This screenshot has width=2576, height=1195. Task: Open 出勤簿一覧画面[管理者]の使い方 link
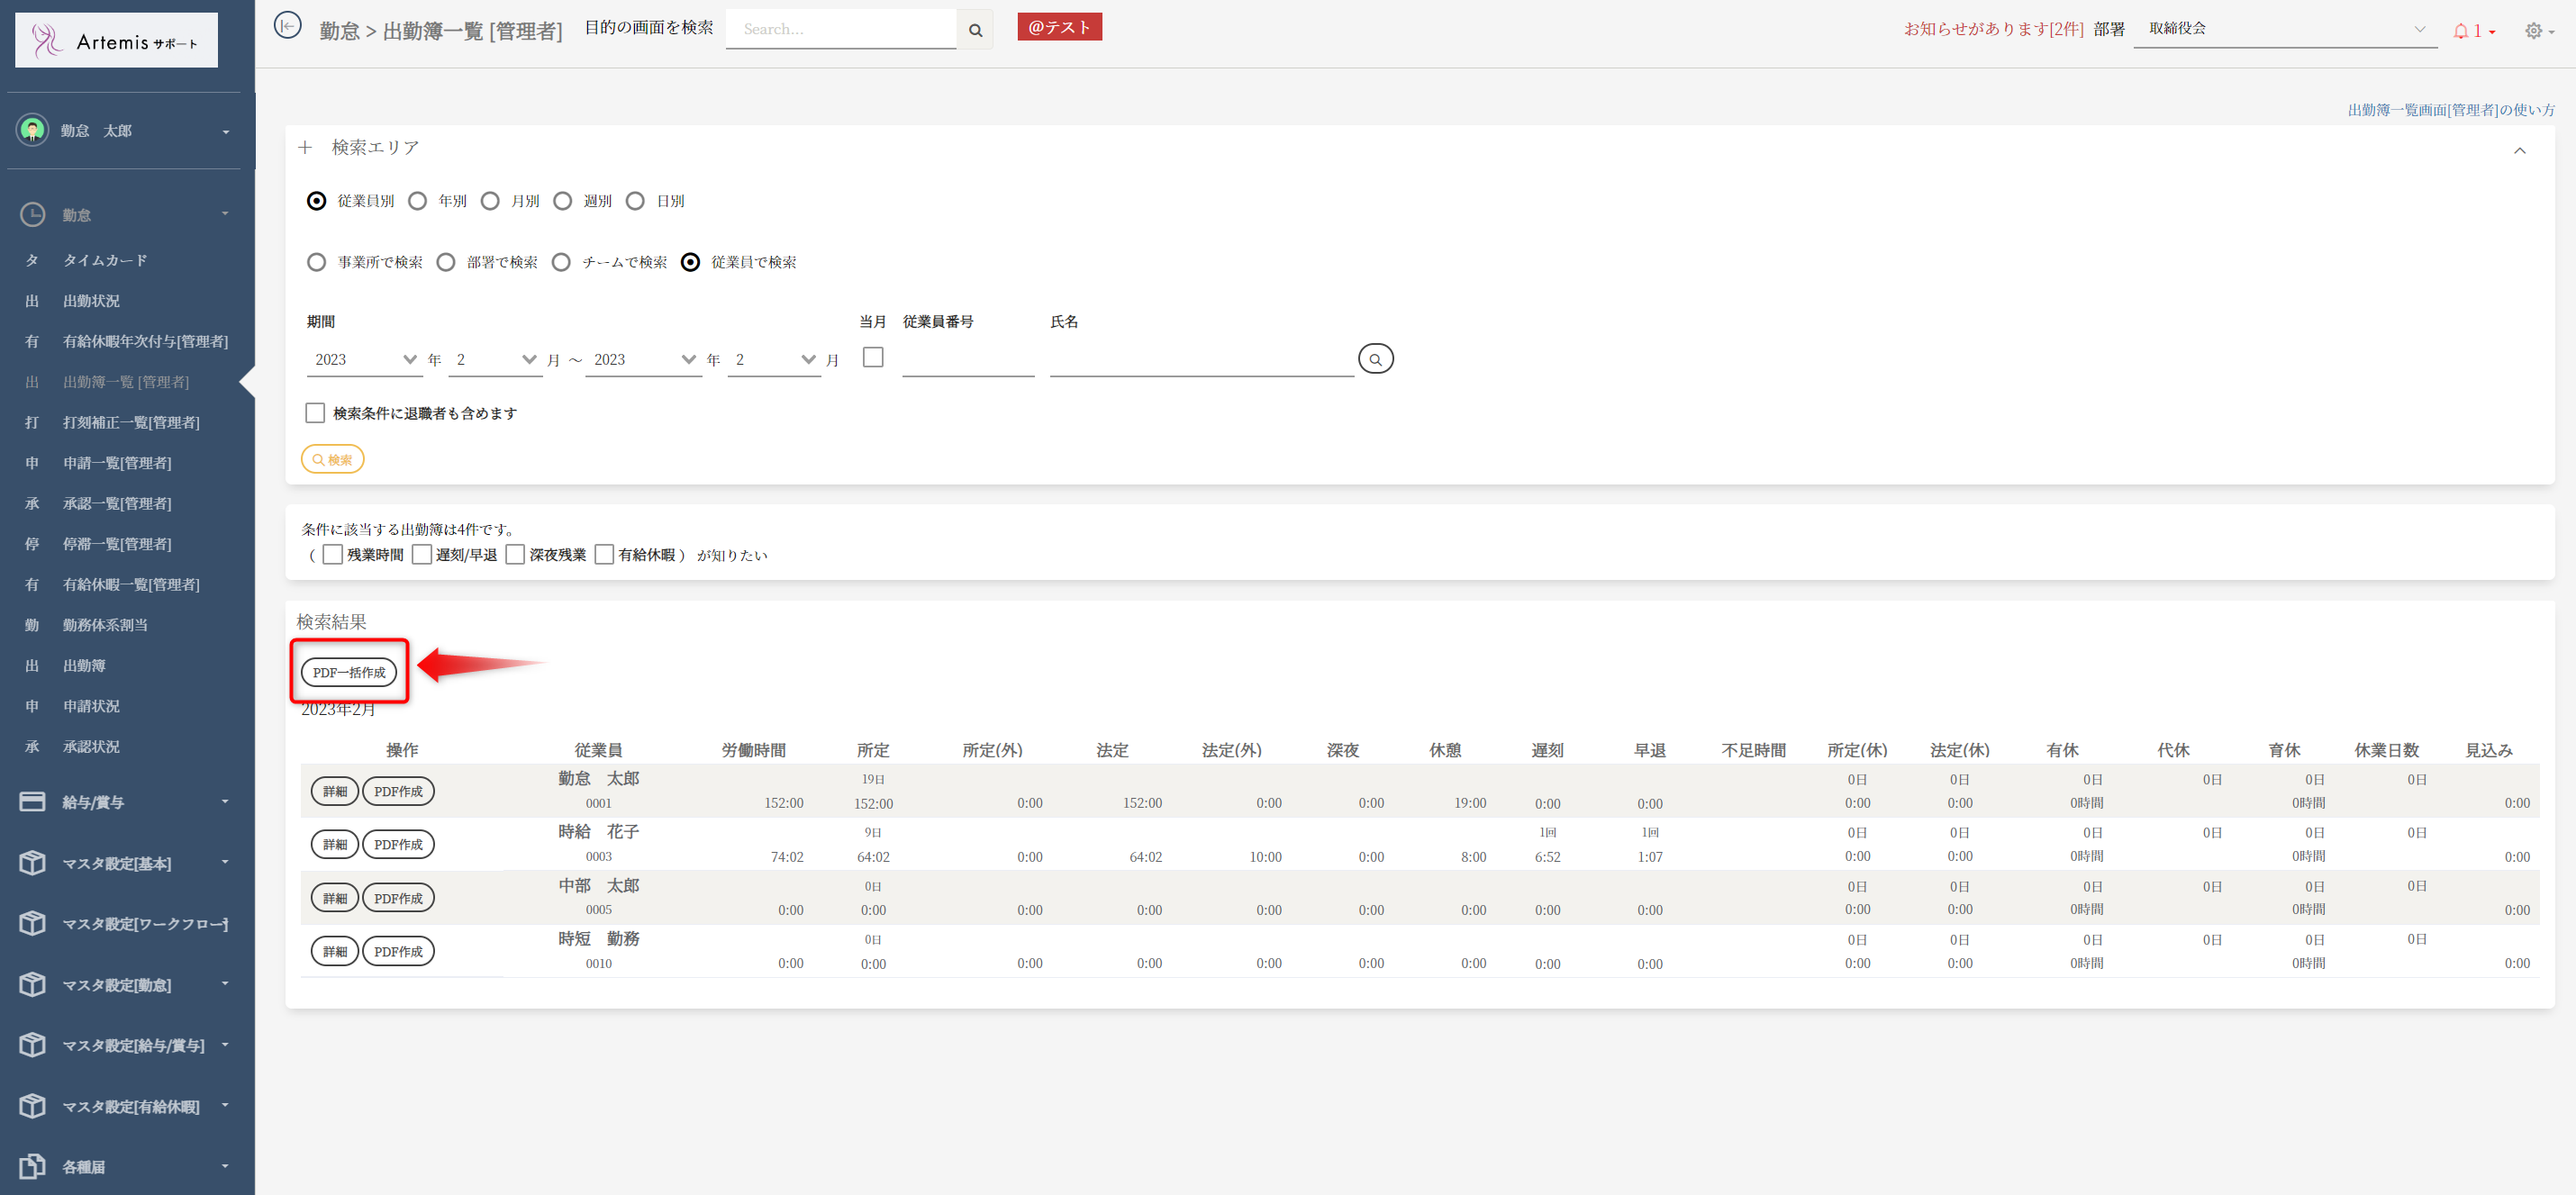(2450, 110)
